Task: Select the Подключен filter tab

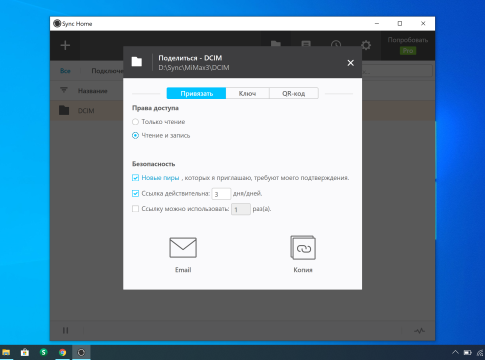Action: [107, 71]
